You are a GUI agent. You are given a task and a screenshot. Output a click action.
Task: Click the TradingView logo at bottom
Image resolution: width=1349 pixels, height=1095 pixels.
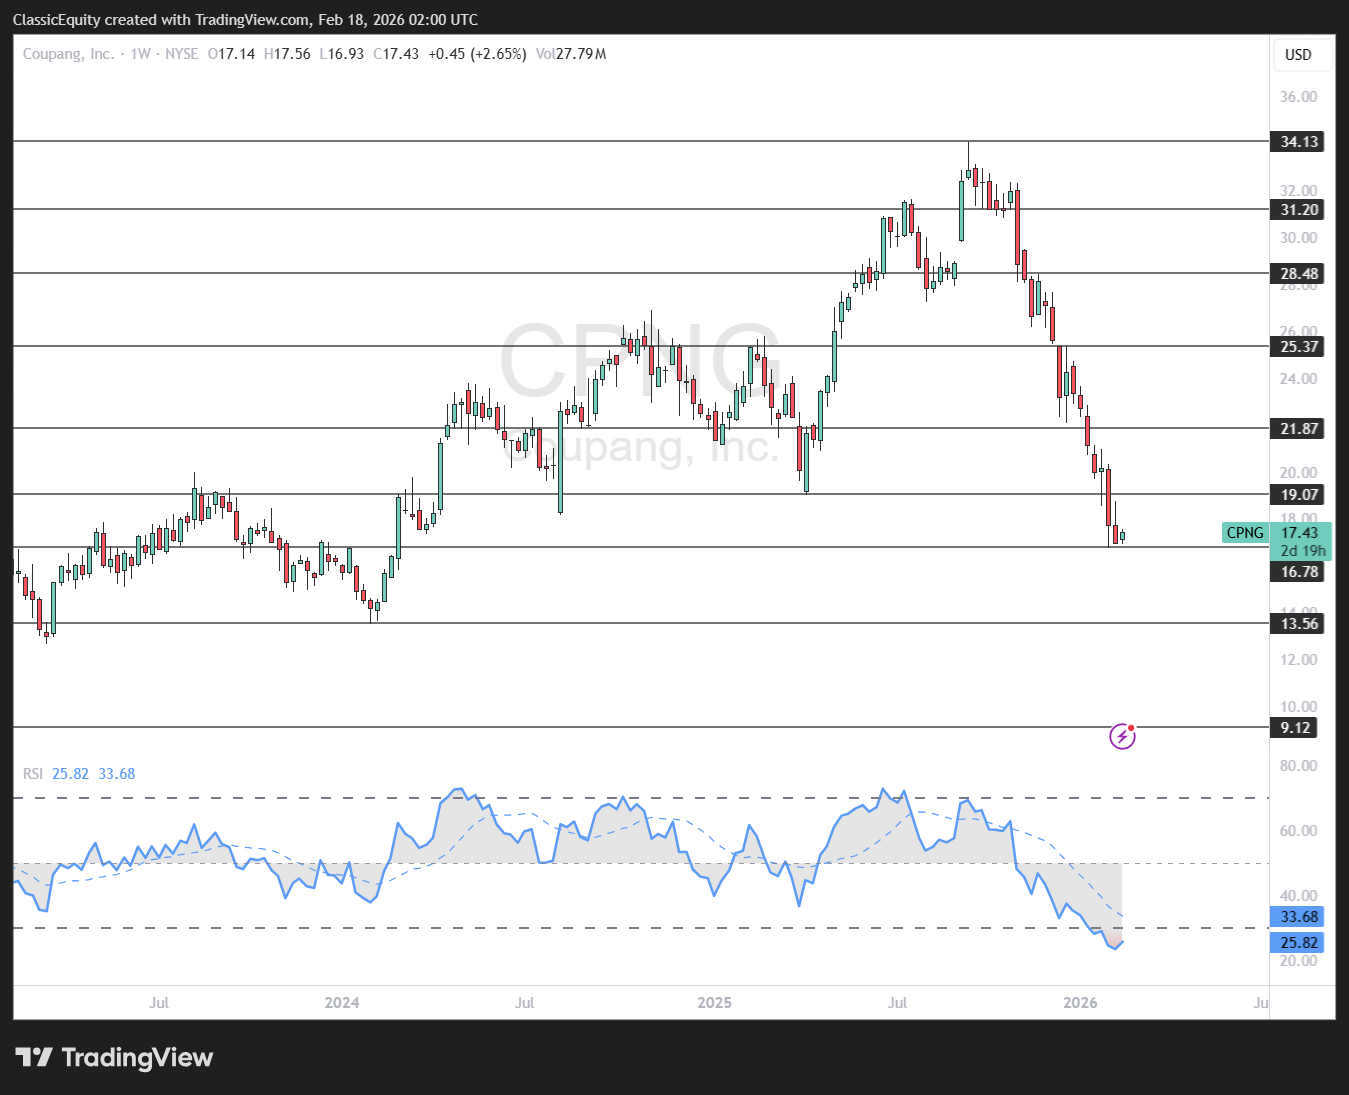(x=114, y=1057)
